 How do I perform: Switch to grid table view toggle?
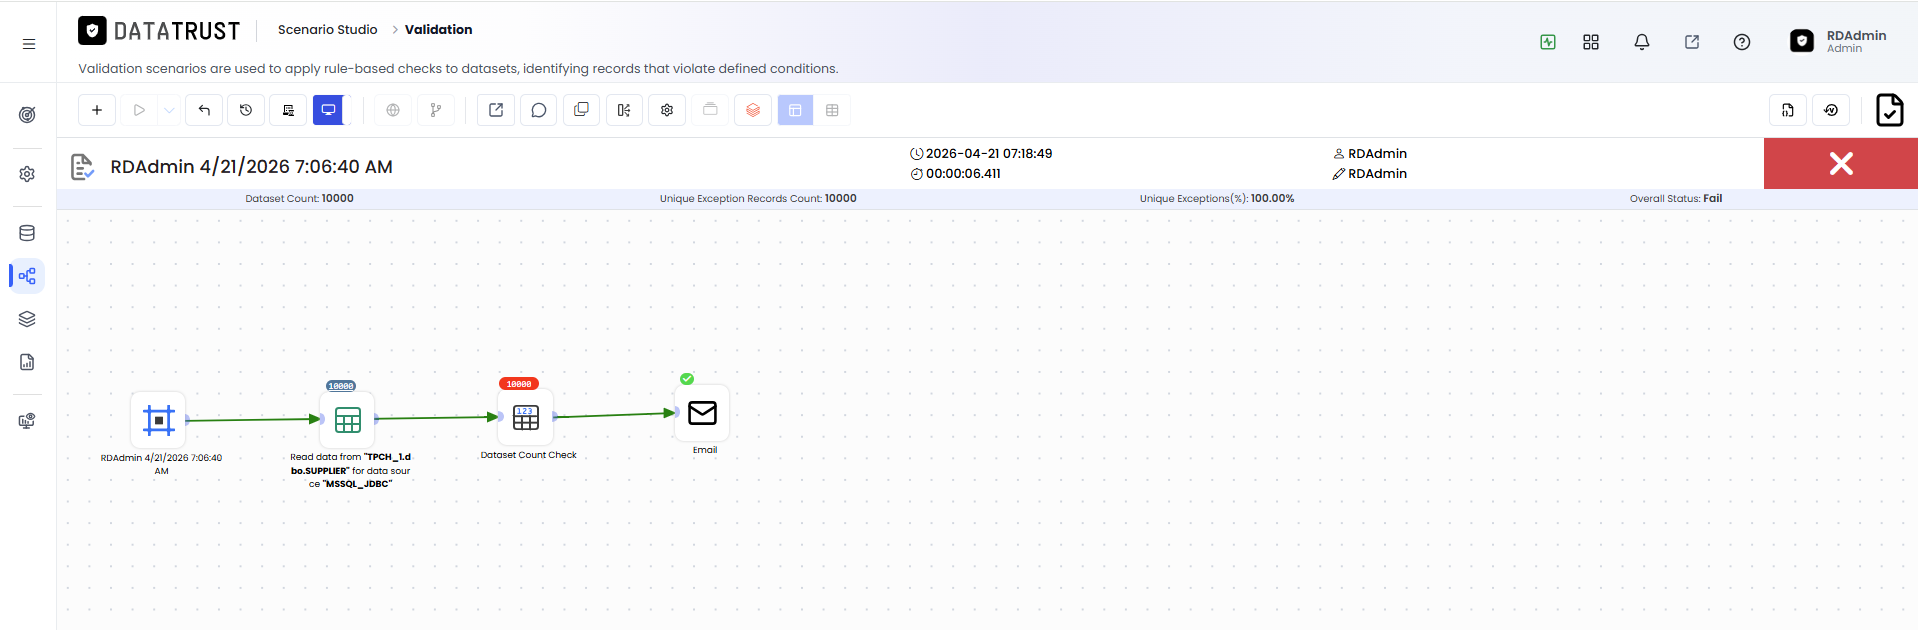832,110
